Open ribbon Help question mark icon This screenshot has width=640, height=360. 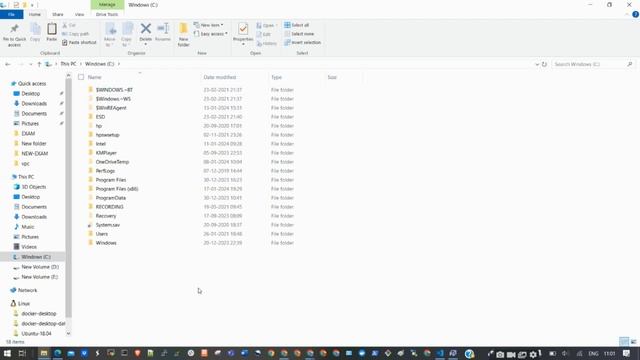635,14
